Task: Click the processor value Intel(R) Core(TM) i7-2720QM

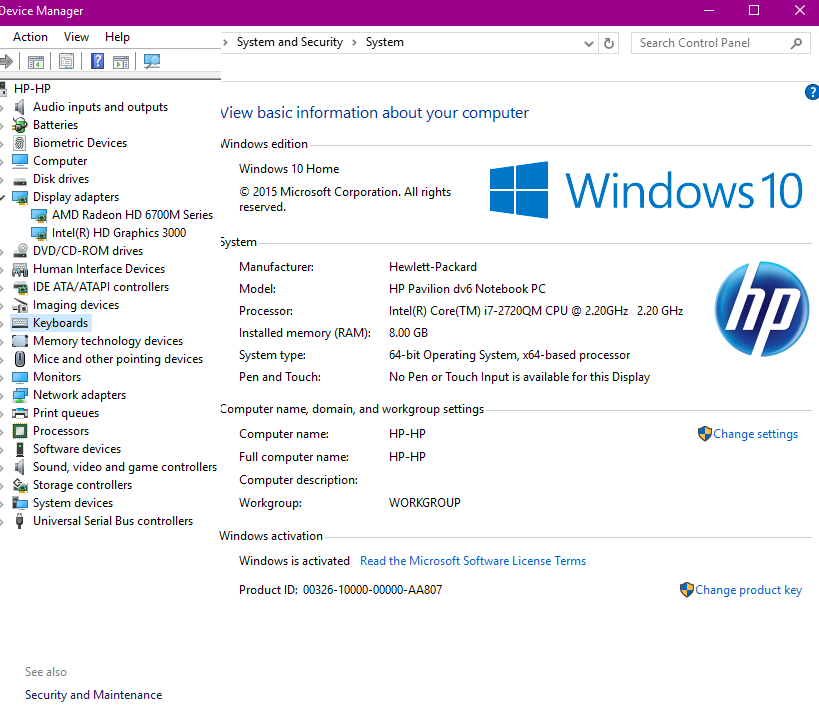Action: (x=536, y=311)
